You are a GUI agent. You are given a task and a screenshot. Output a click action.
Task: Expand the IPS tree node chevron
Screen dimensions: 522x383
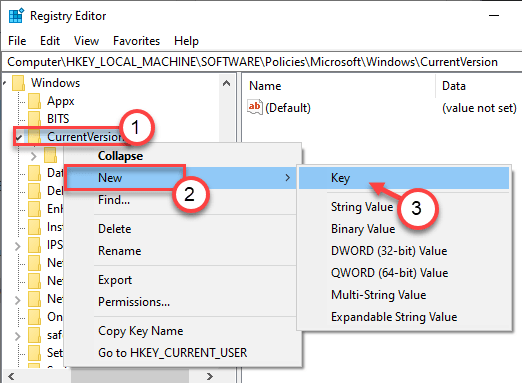pyautogui.click(x=18, y=246)
